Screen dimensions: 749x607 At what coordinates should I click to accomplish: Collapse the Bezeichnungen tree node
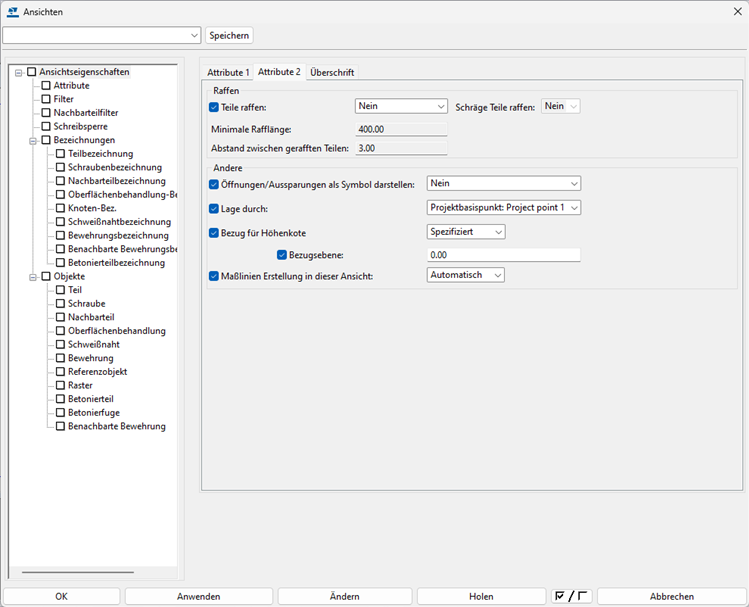pyautogui.click(x=33, y=140)
